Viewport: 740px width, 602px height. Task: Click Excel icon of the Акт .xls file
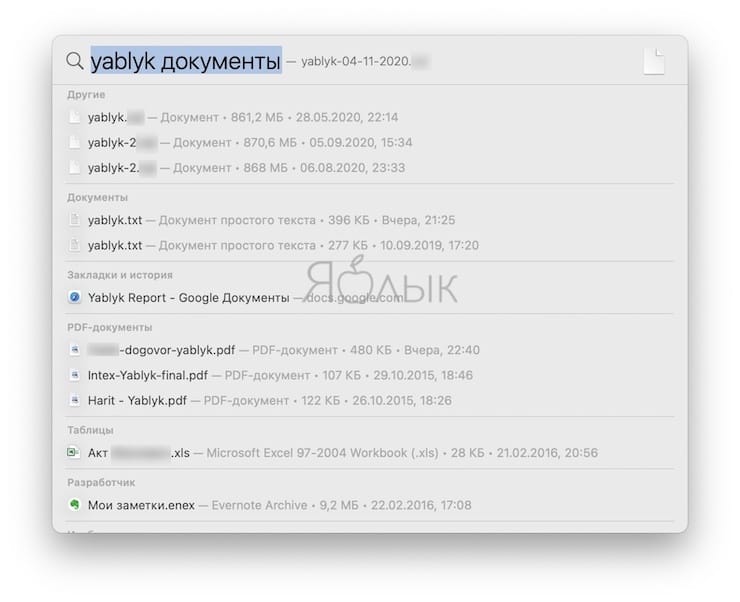pyautogui.click(x=73, y=452)
